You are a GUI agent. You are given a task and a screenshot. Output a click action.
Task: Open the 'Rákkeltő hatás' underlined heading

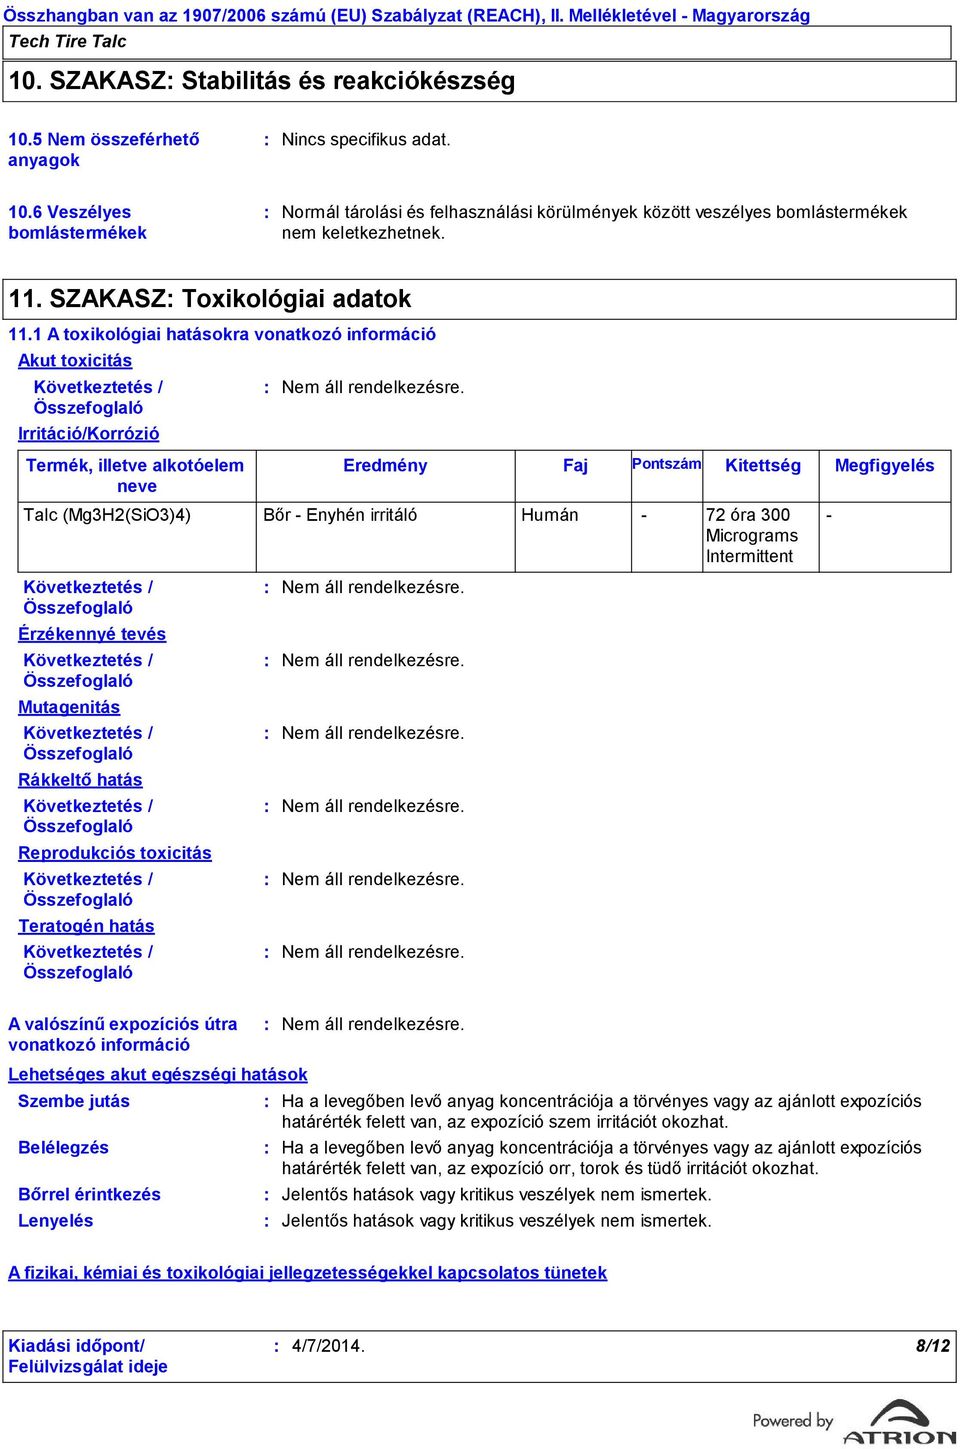pos(80,779)
